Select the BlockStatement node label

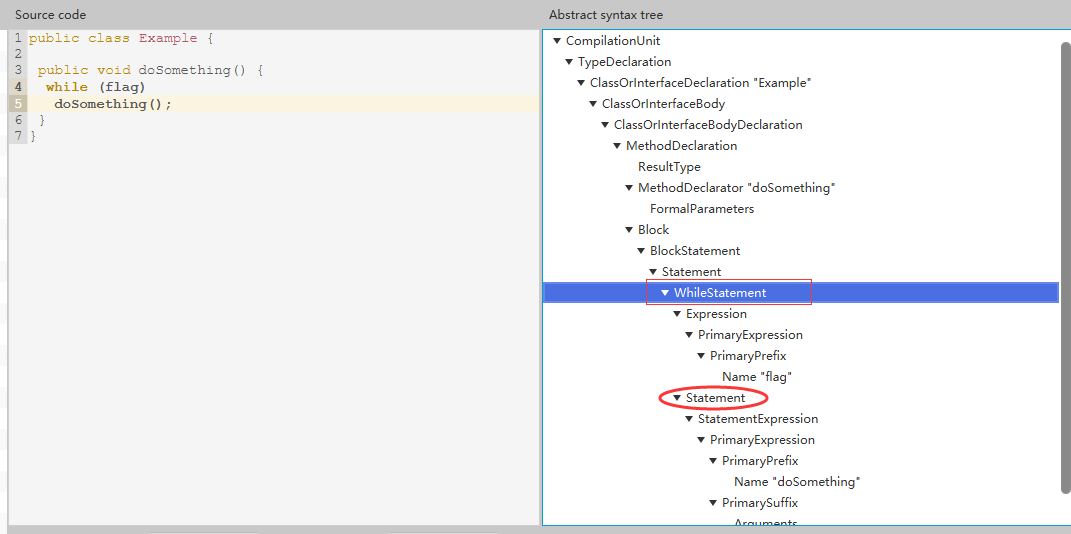pos(695,251)
